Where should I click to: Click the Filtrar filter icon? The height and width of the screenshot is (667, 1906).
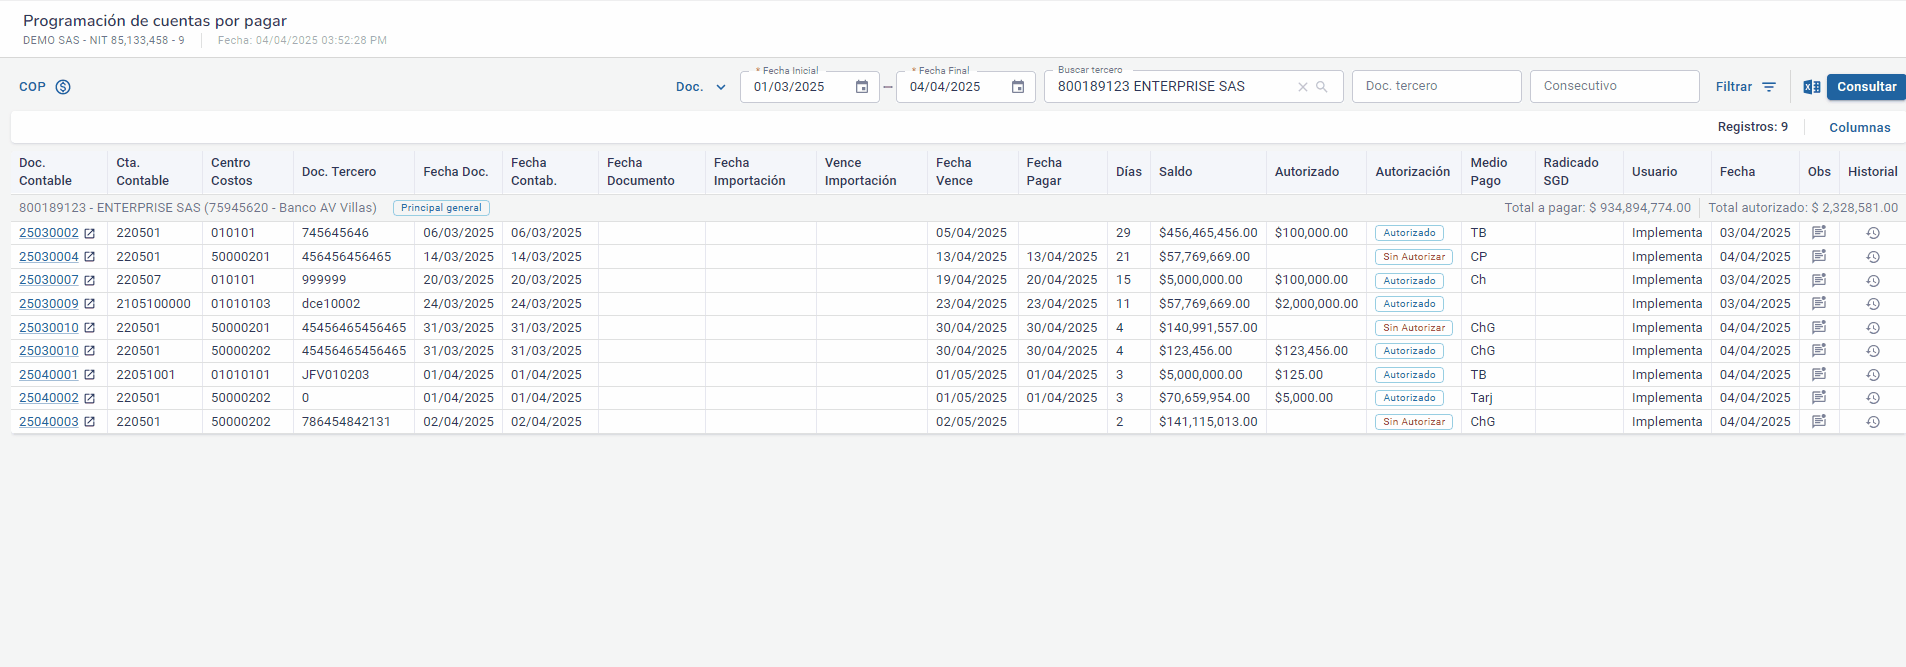pos(1769,87)
